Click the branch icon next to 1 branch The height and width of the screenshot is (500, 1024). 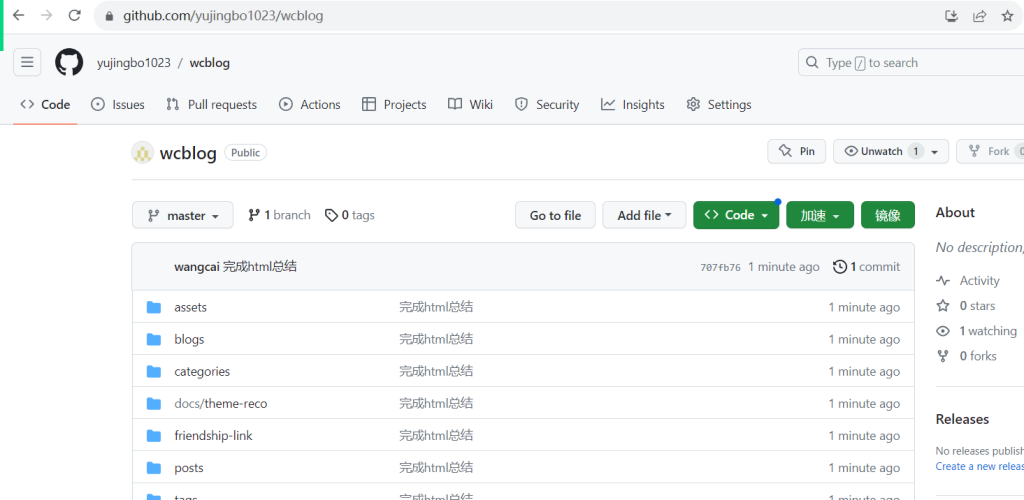coord(254,215)
